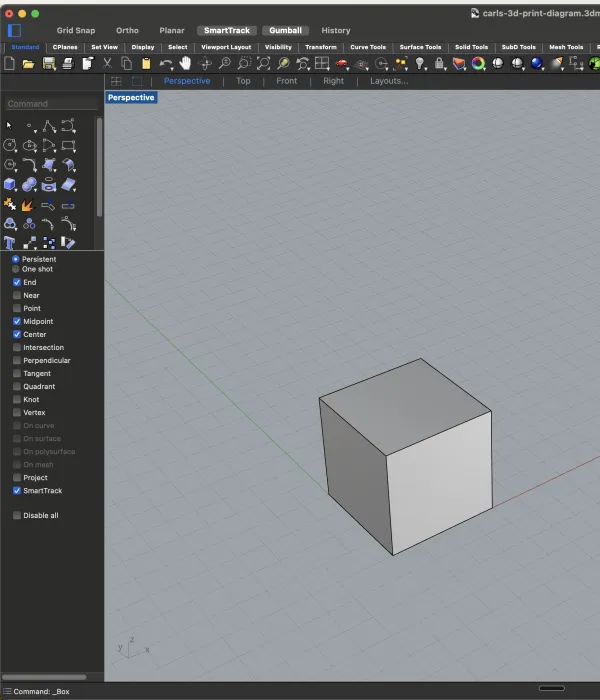The height and width of the screenshot is (700, 600).
Task: Select the Boolean Union spheres tool
Action: point(29,184)
